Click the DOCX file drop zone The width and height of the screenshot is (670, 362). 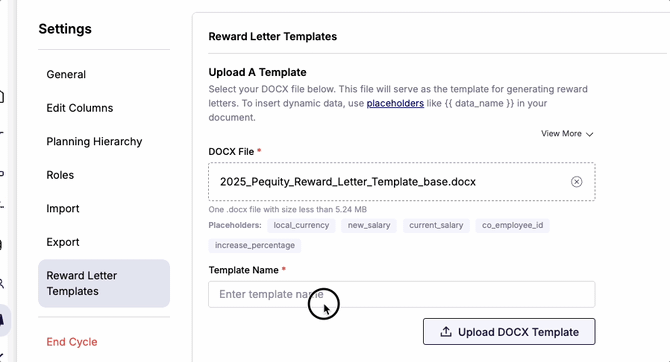pos(402,182)
